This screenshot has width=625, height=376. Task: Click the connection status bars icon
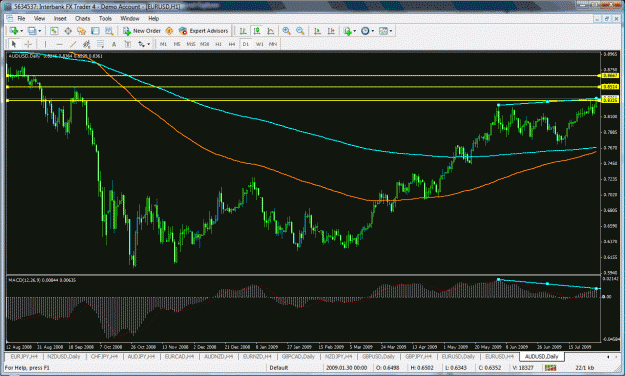pyautogui.click(x=550, y=367)
